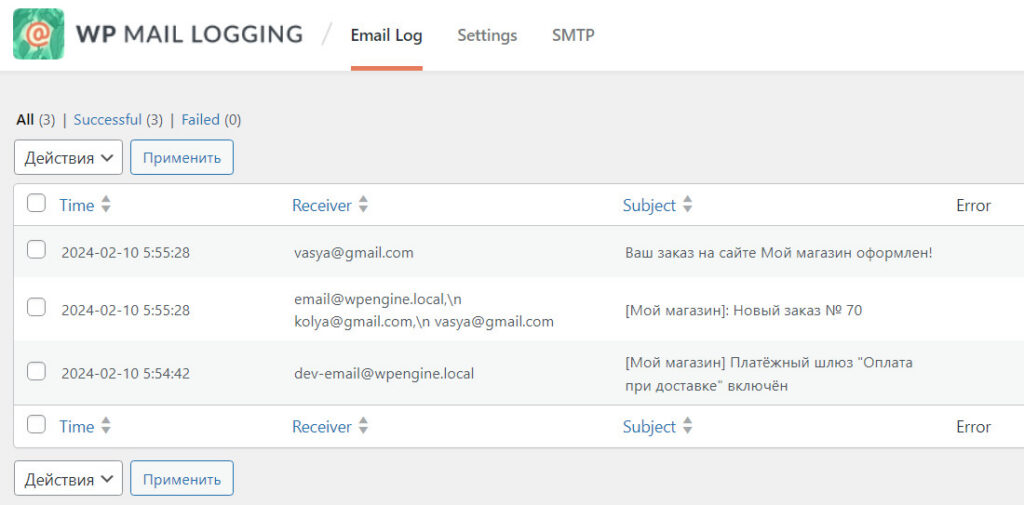Open the SMTP tab
The width and height of the screenshot is (1024, 505).
click(x=573, y=35)
